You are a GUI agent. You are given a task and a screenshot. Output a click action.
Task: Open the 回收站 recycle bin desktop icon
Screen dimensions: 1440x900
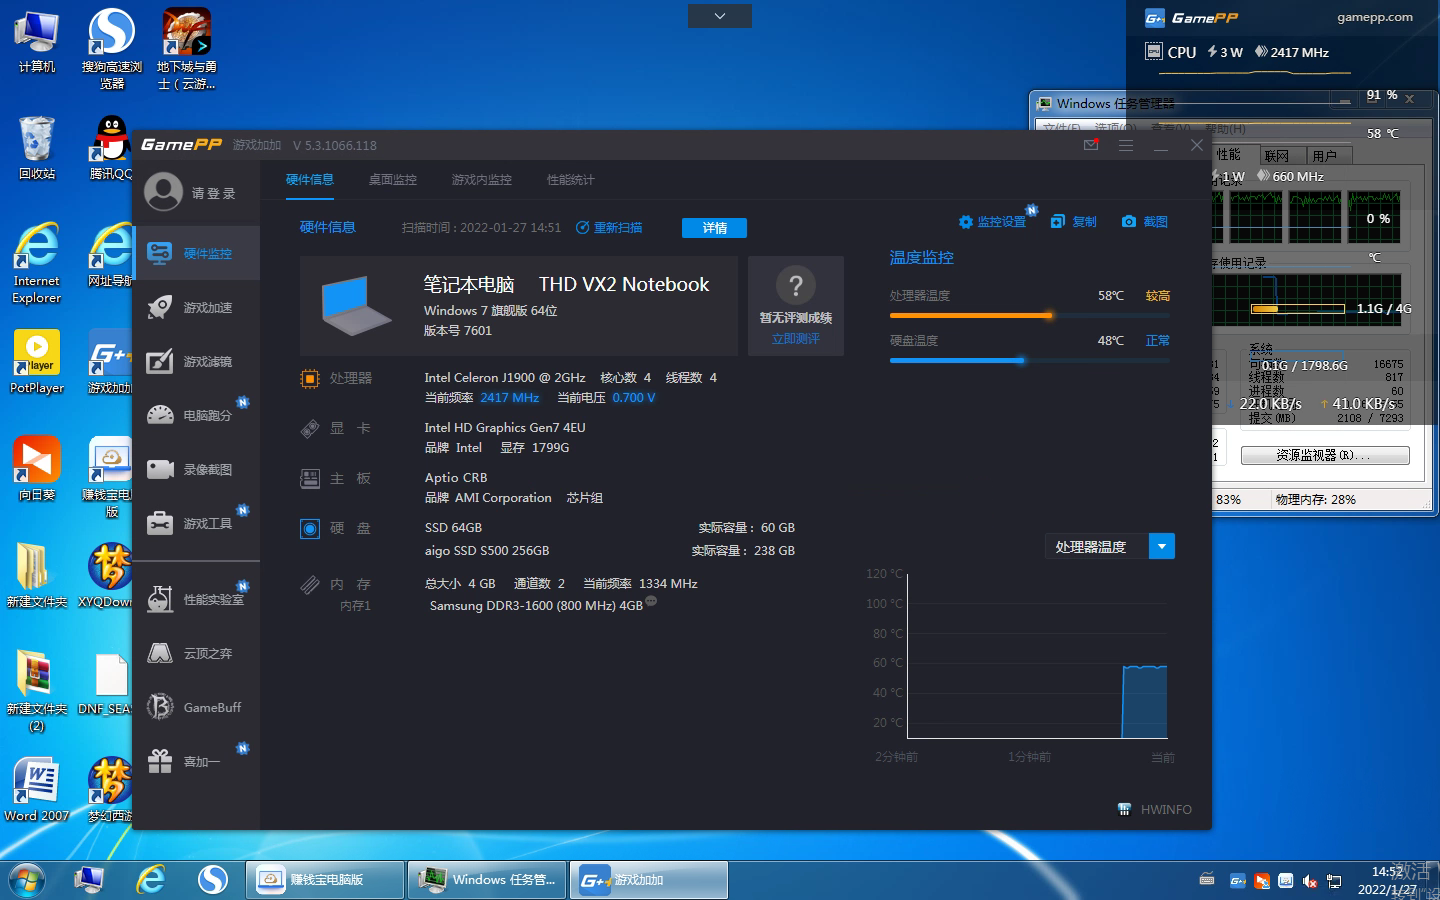pos(37,147)
